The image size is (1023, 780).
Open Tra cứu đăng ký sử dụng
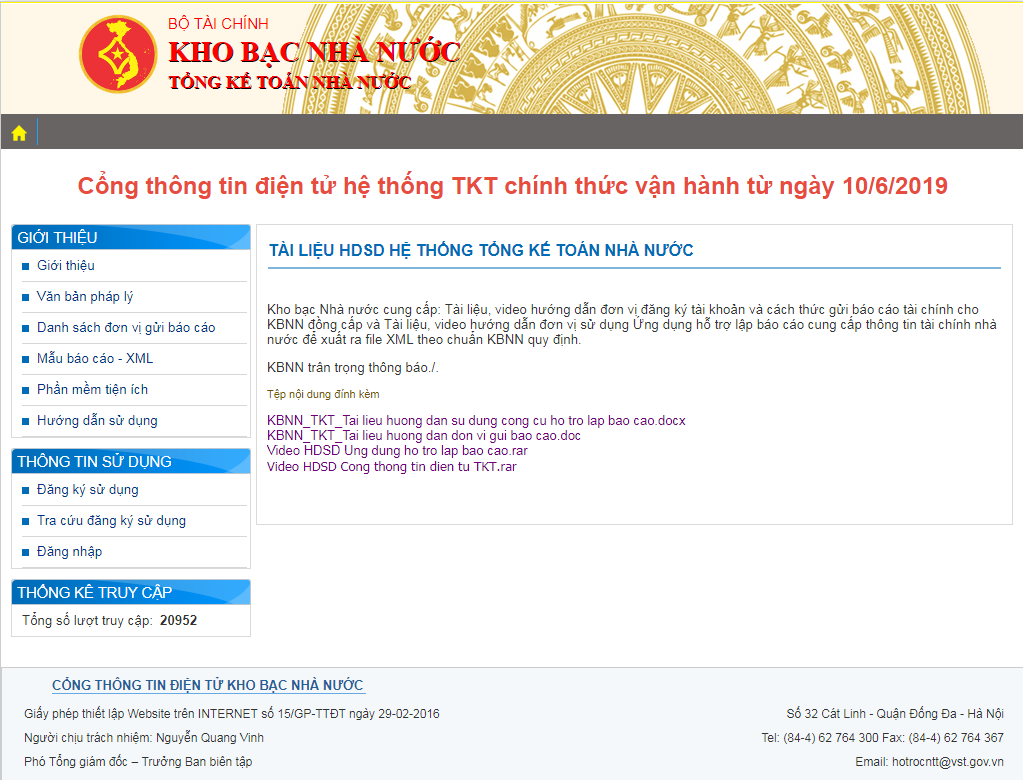point(112,520)
